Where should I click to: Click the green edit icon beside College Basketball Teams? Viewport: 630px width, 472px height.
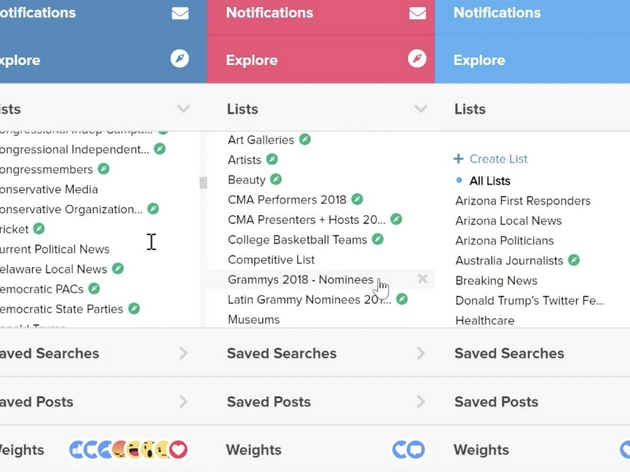(x=378, y=240)
